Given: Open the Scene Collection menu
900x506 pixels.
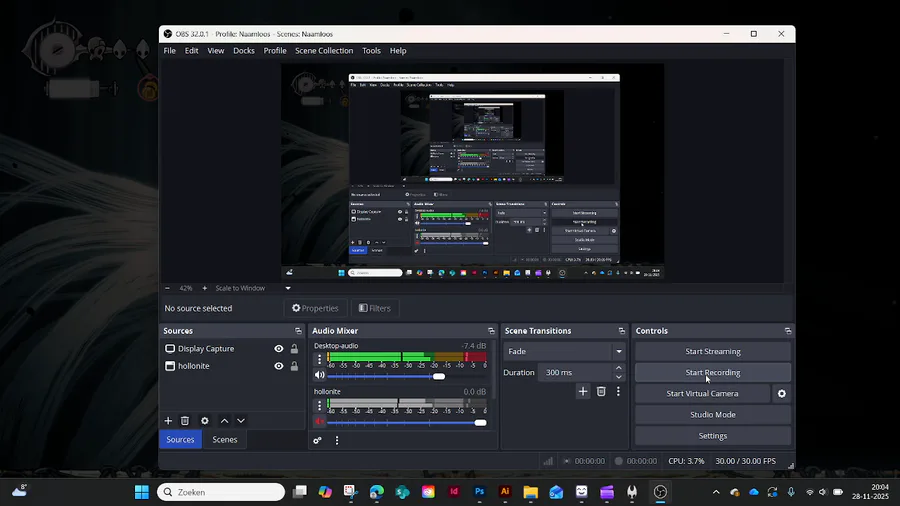Looking at the screenshot, I should pos(324,50).
